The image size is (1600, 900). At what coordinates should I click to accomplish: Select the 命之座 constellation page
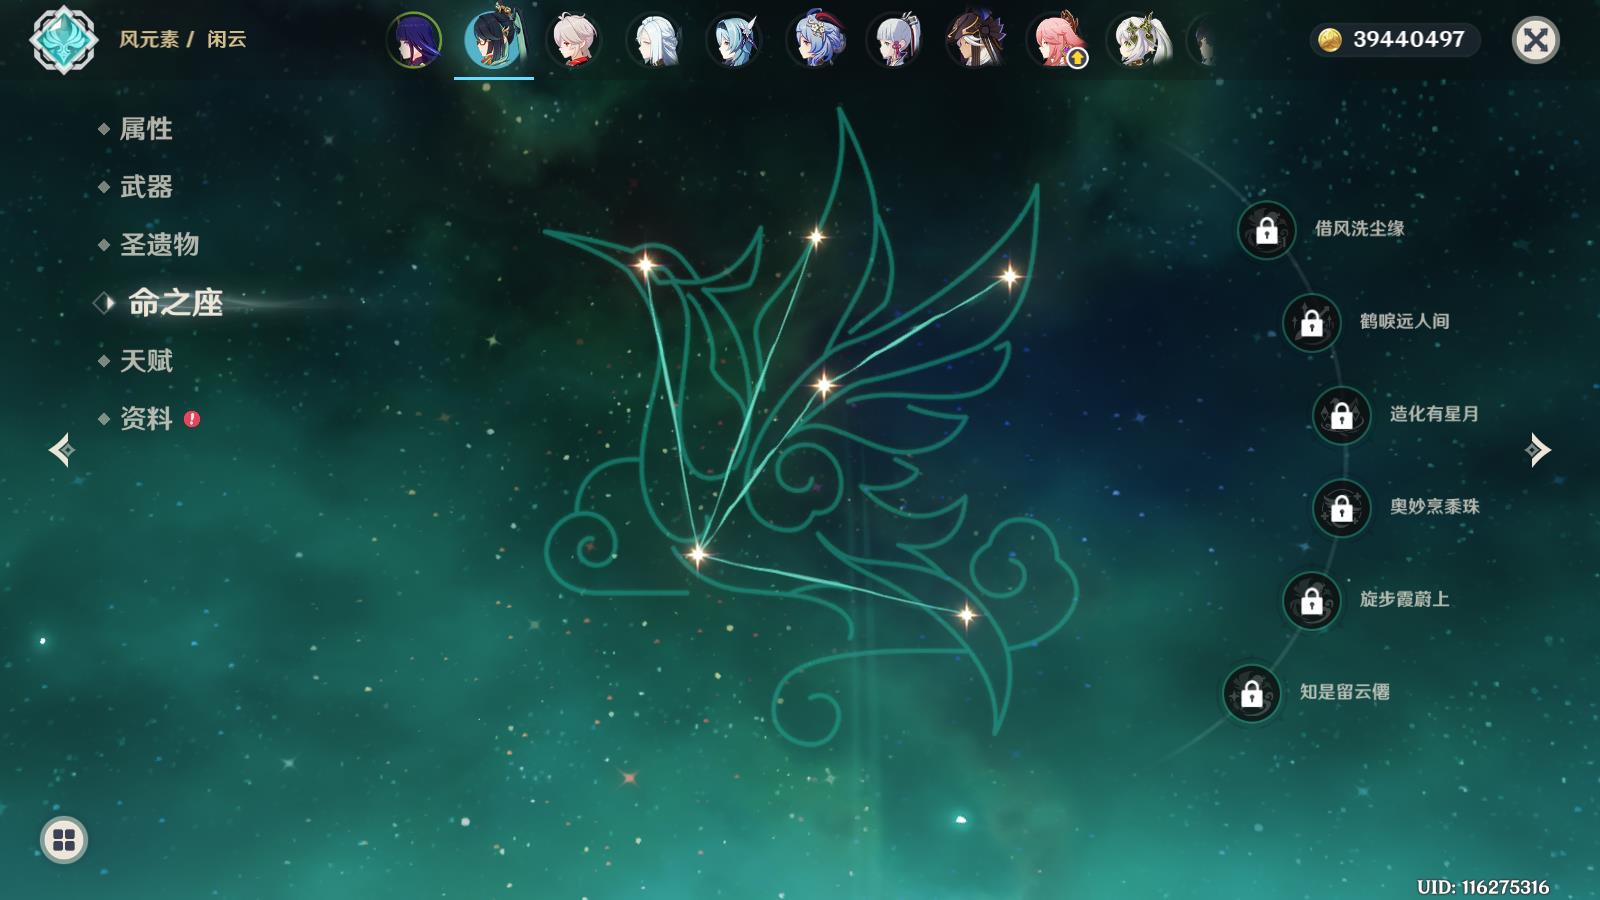click(175, 302)
